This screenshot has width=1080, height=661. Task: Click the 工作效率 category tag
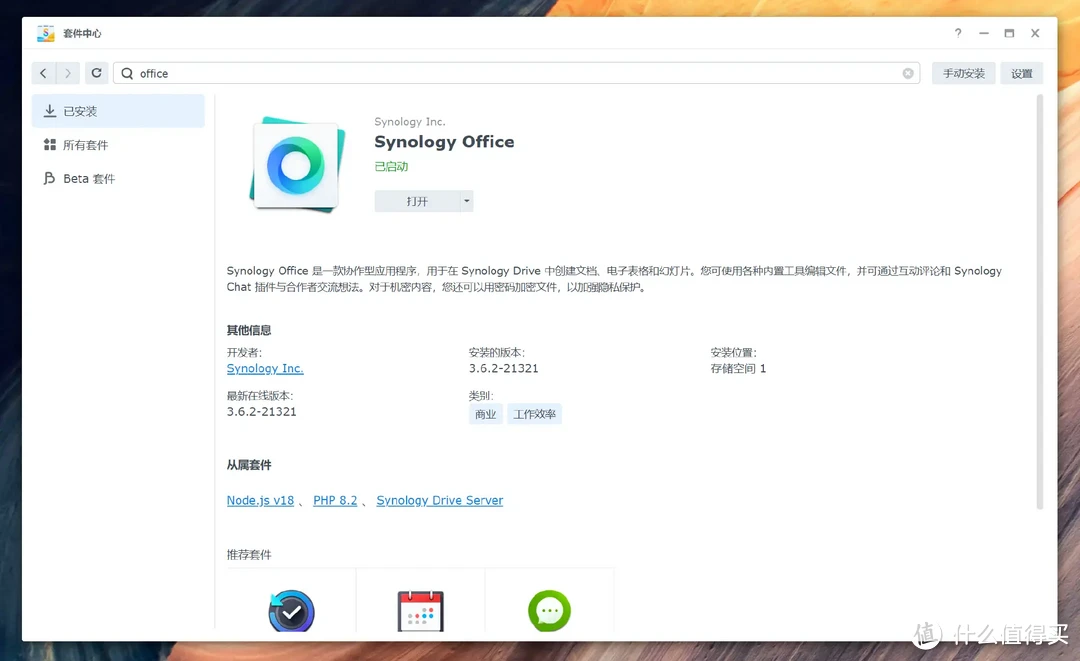[x=534, y=414]
